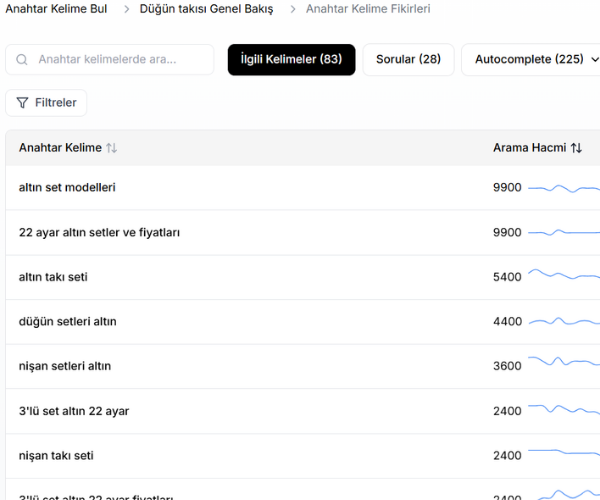Select the keyword altın set modelleri

click(x=67, y=188)
